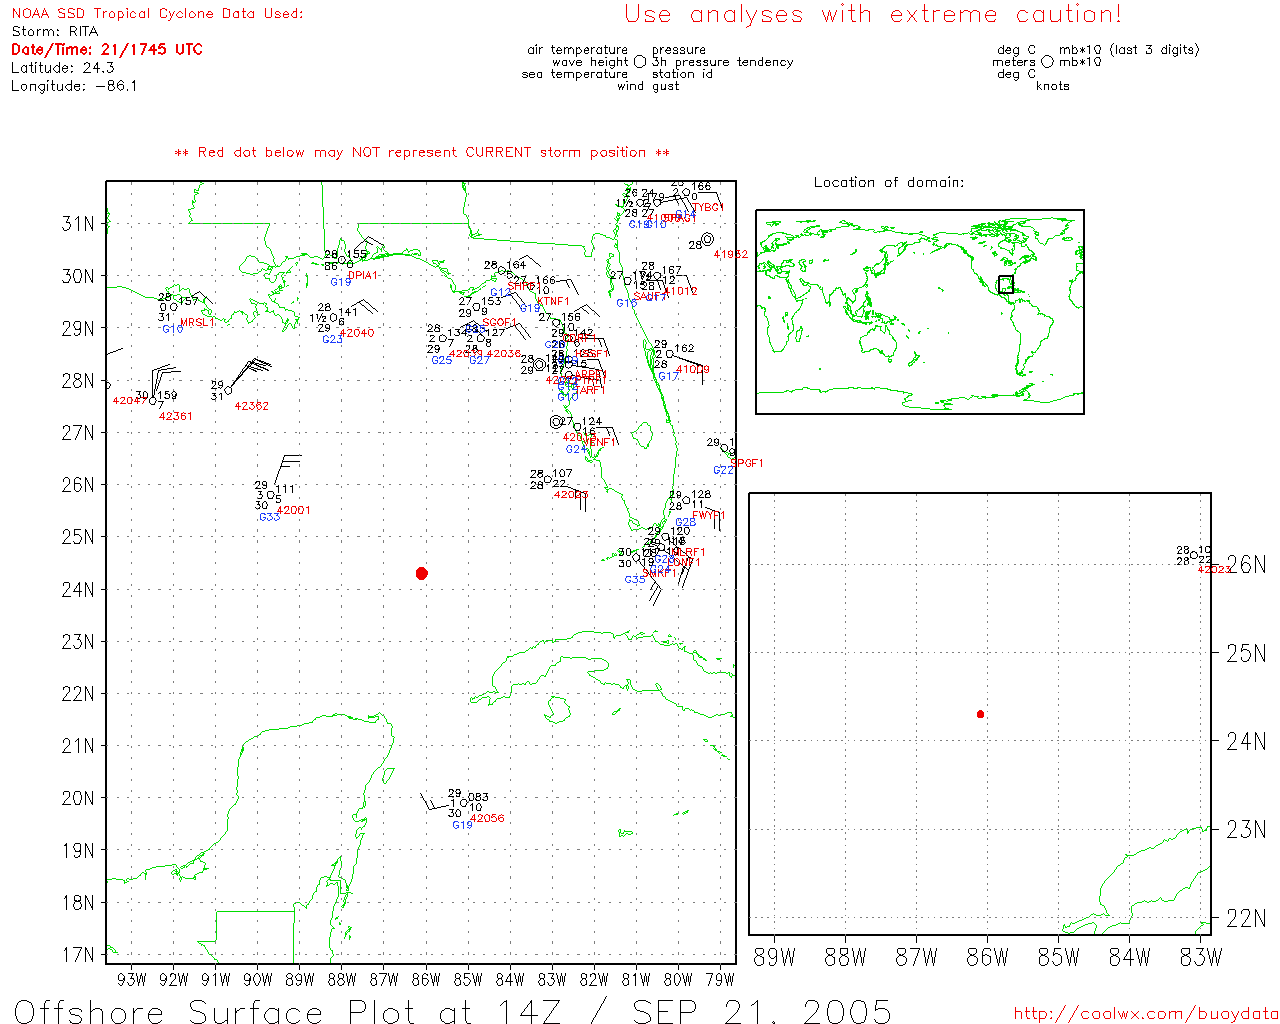Click the blue gust label G33
This screenshot has width=1280, height=1024.
point(269,517)
